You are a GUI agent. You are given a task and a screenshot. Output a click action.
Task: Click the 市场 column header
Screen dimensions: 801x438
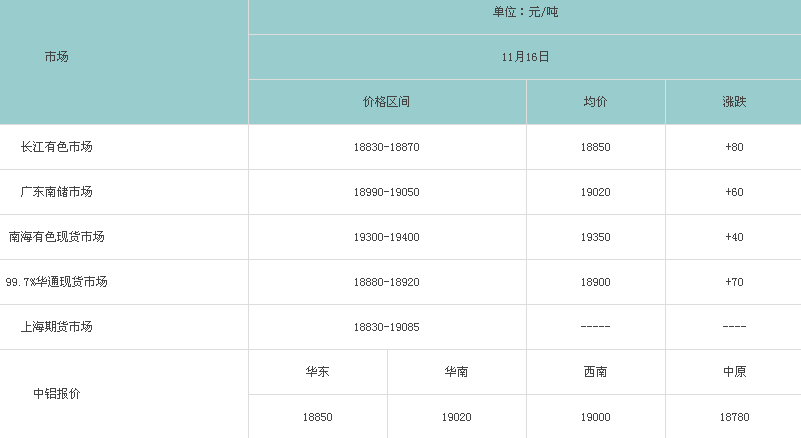(x=57, y=57)
